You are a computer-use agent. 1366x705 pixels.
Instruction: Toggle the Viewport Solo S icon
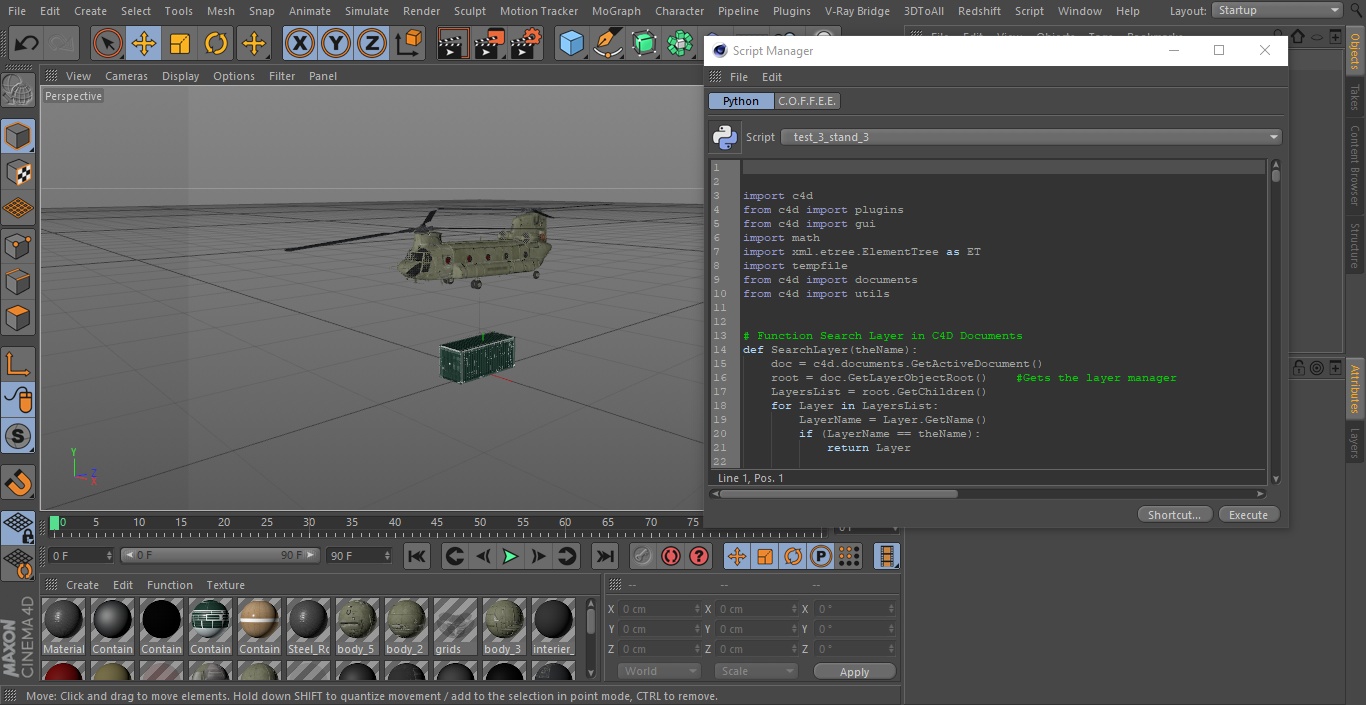click(18, 437)
